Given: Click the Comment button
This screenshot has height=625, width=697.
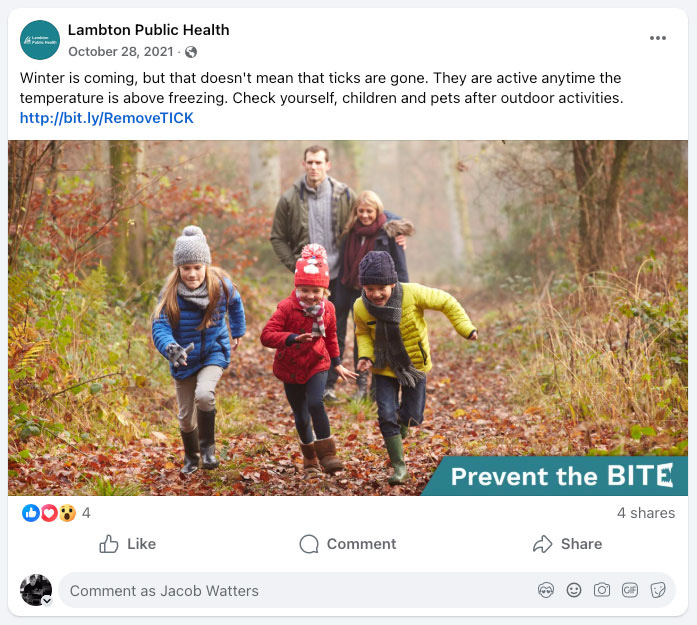Looking at the screenshot, I should (348, 544).
